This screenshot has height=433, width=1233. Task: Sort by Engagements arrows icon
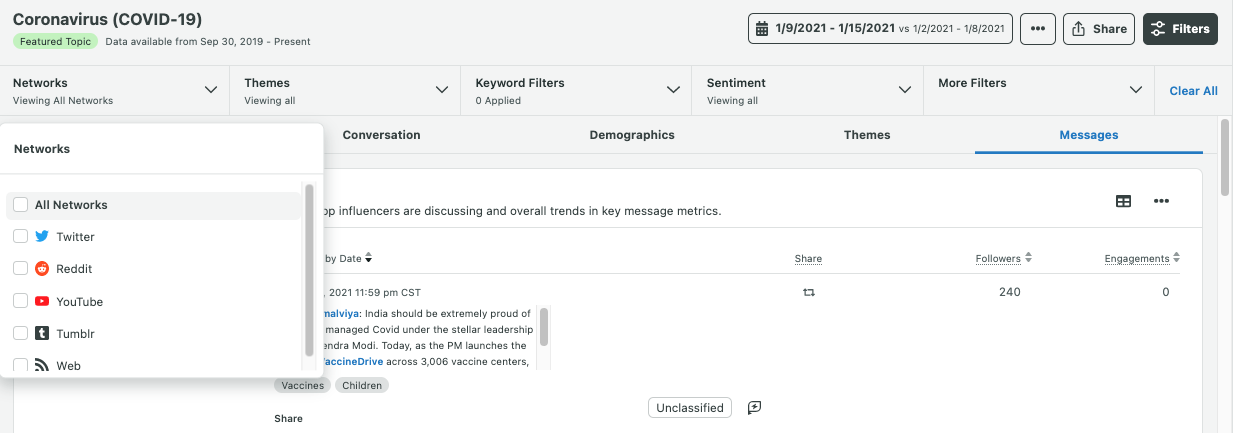pos(1176,258)
